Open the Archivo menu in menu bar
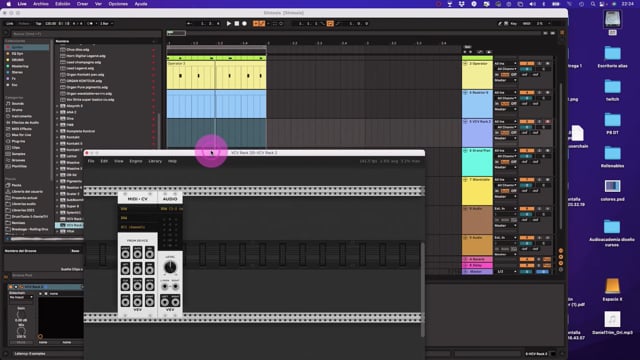Image resolution: width=640 pixels, height=360 pixels. click(x=41, y=4)
